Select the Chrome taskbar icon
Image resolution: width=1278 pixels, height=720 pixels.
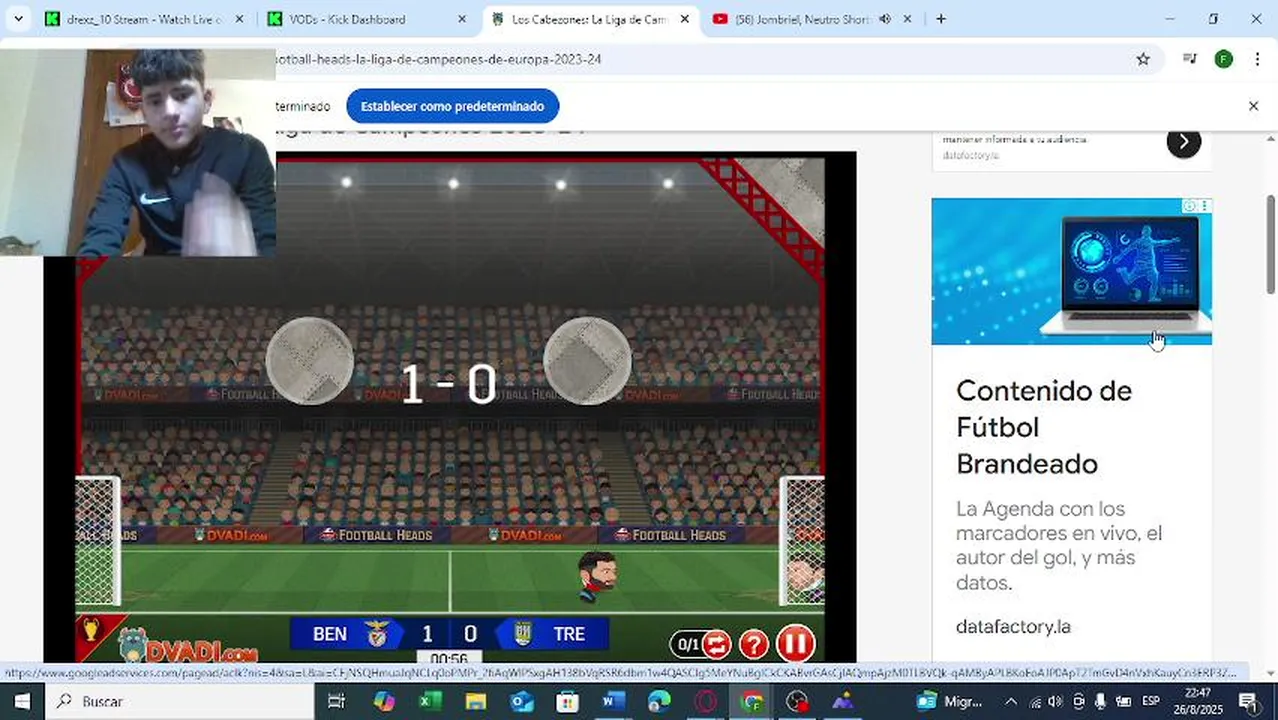[x=751, y=701]
